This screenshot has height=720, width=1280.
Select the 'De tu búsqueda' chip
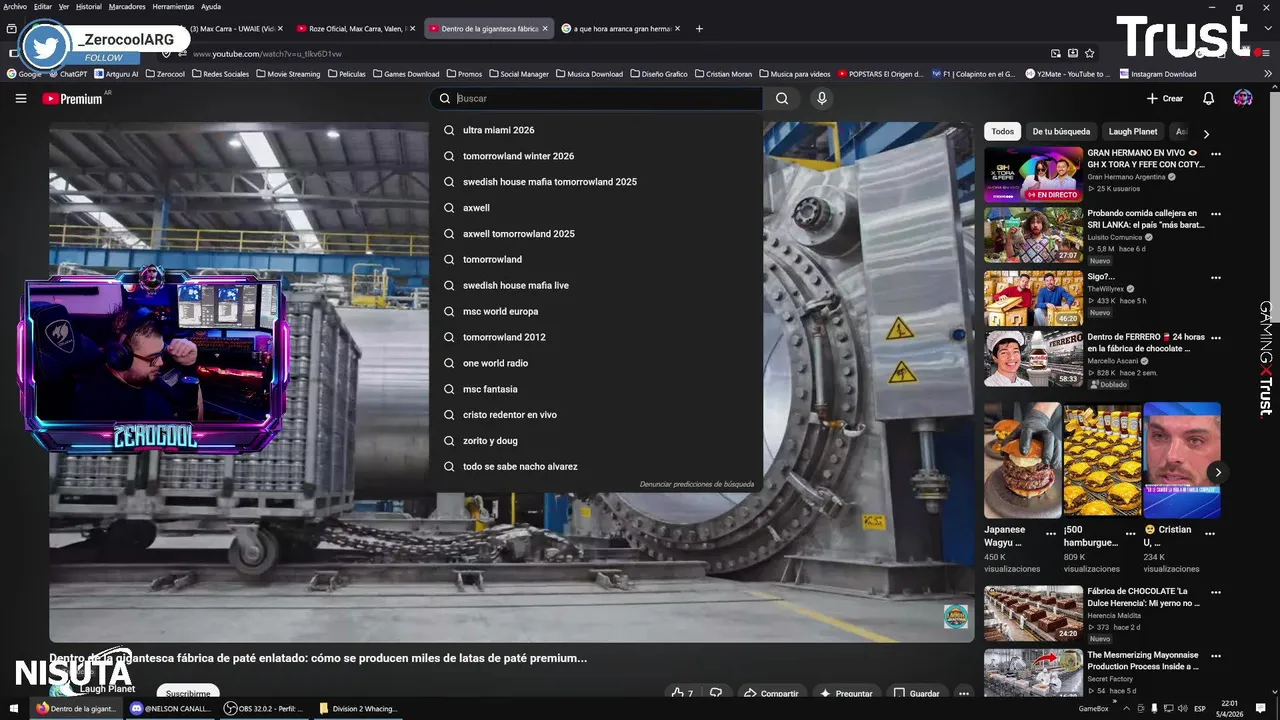click(x=1061, y=131)
